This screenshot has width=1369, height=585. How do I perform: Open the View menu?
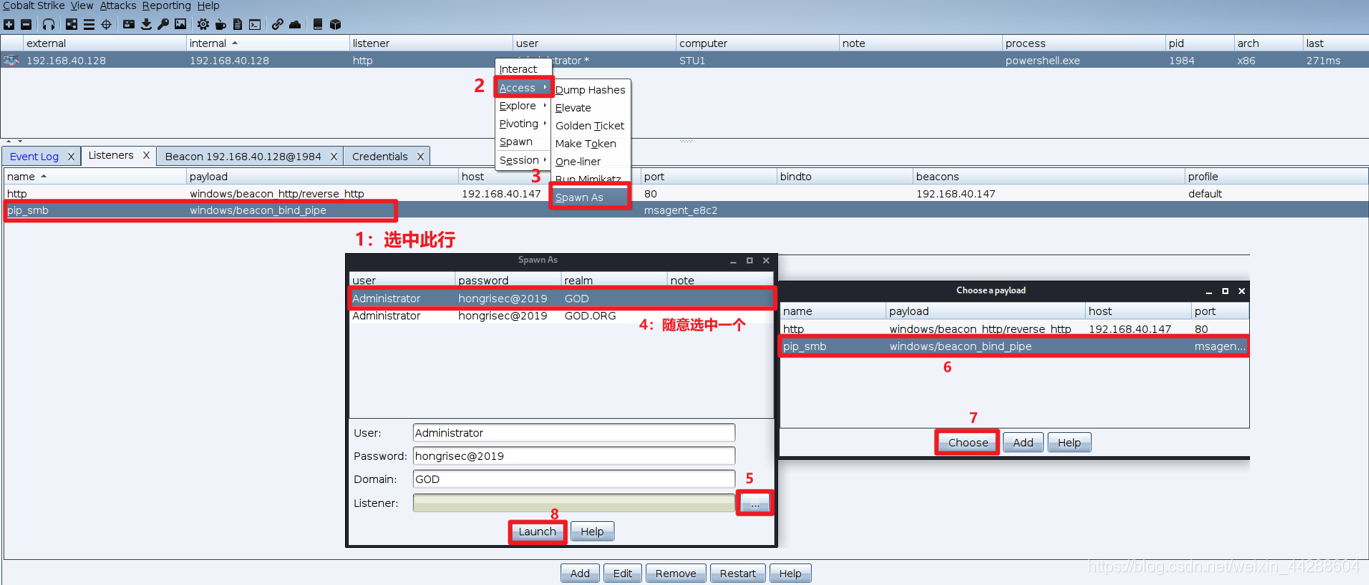[82, 6]
